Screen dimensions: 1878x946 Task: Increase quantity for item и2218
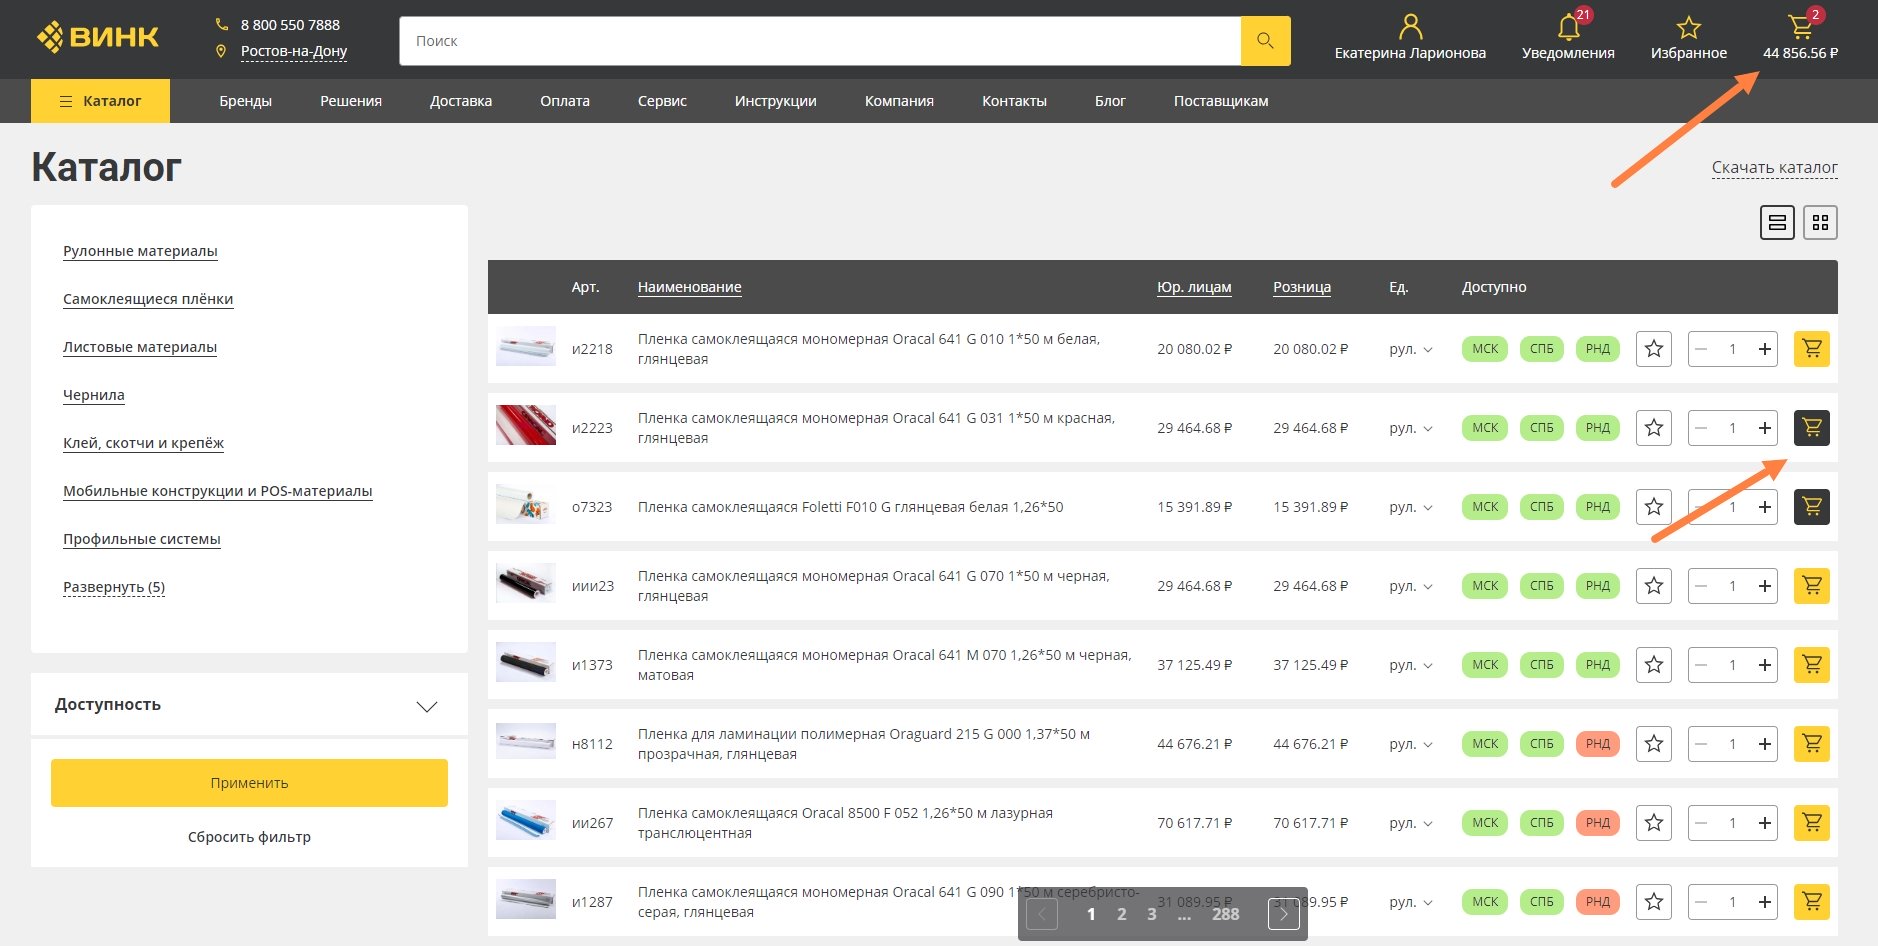pos(1765,349)
